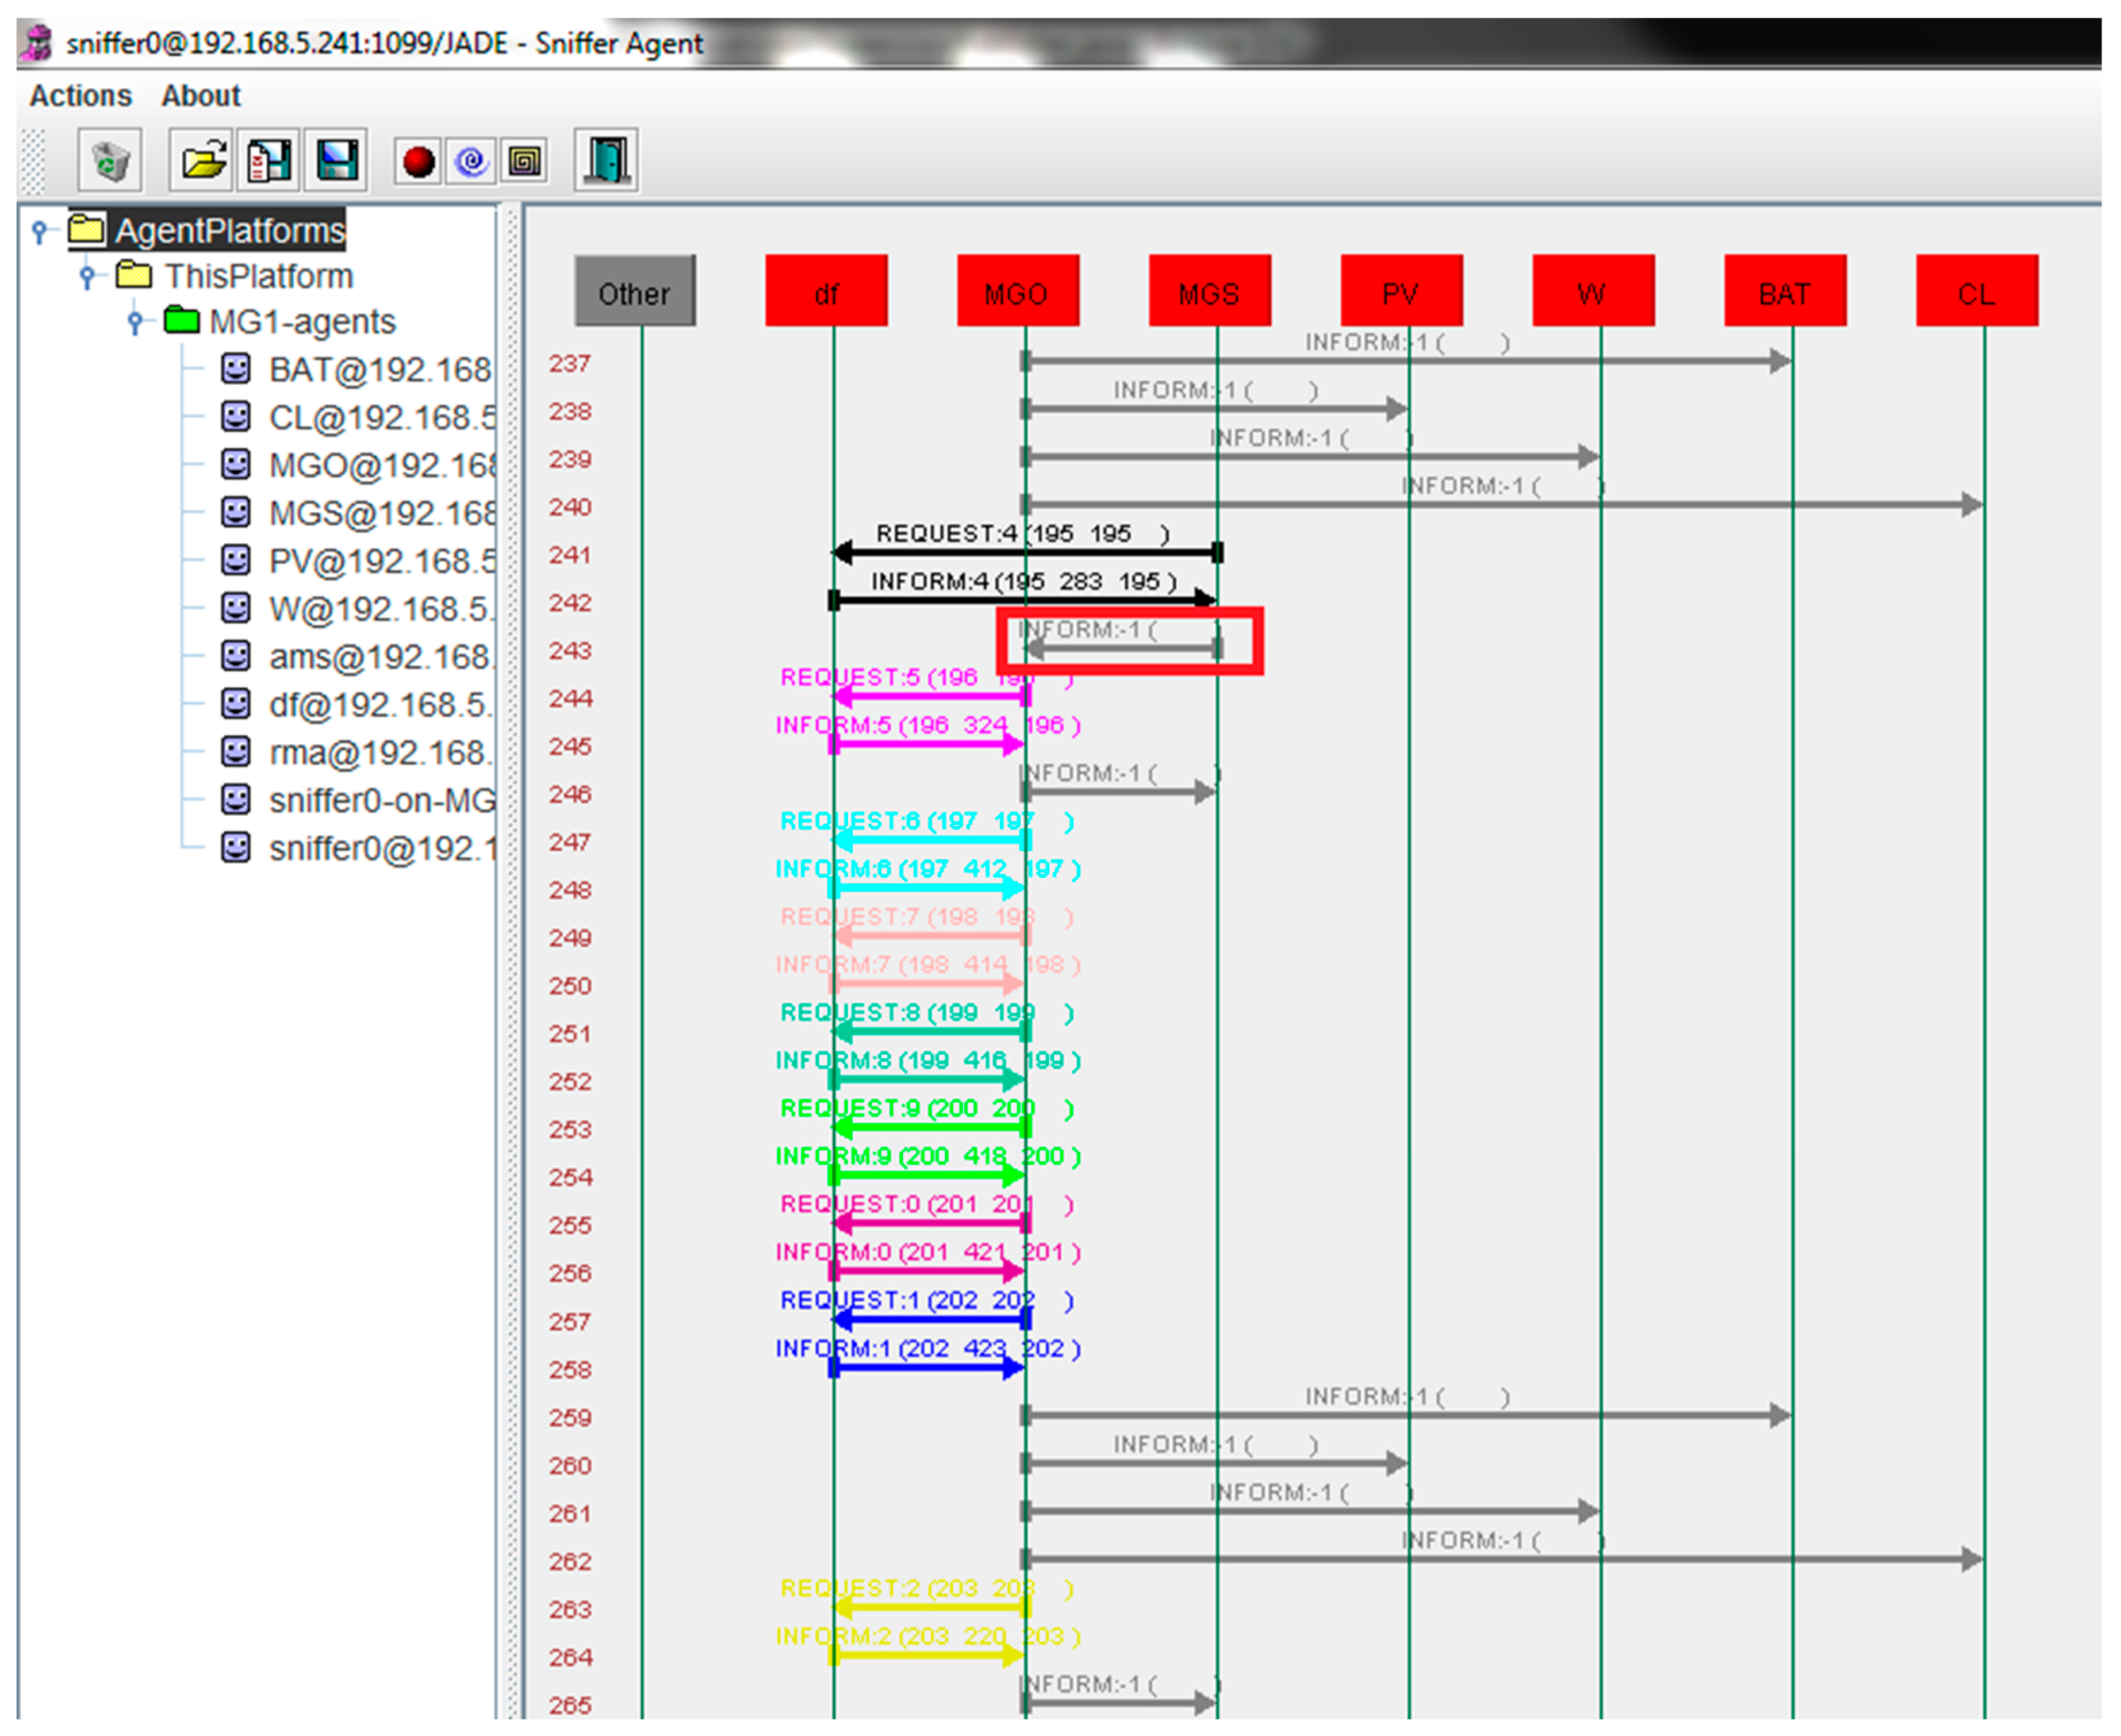Click the boxed INFORM:-1 message arrow on row 243
The height and width of the screenshot is (1736, 2121).
pyautogui.click(x=1122, y=649)
